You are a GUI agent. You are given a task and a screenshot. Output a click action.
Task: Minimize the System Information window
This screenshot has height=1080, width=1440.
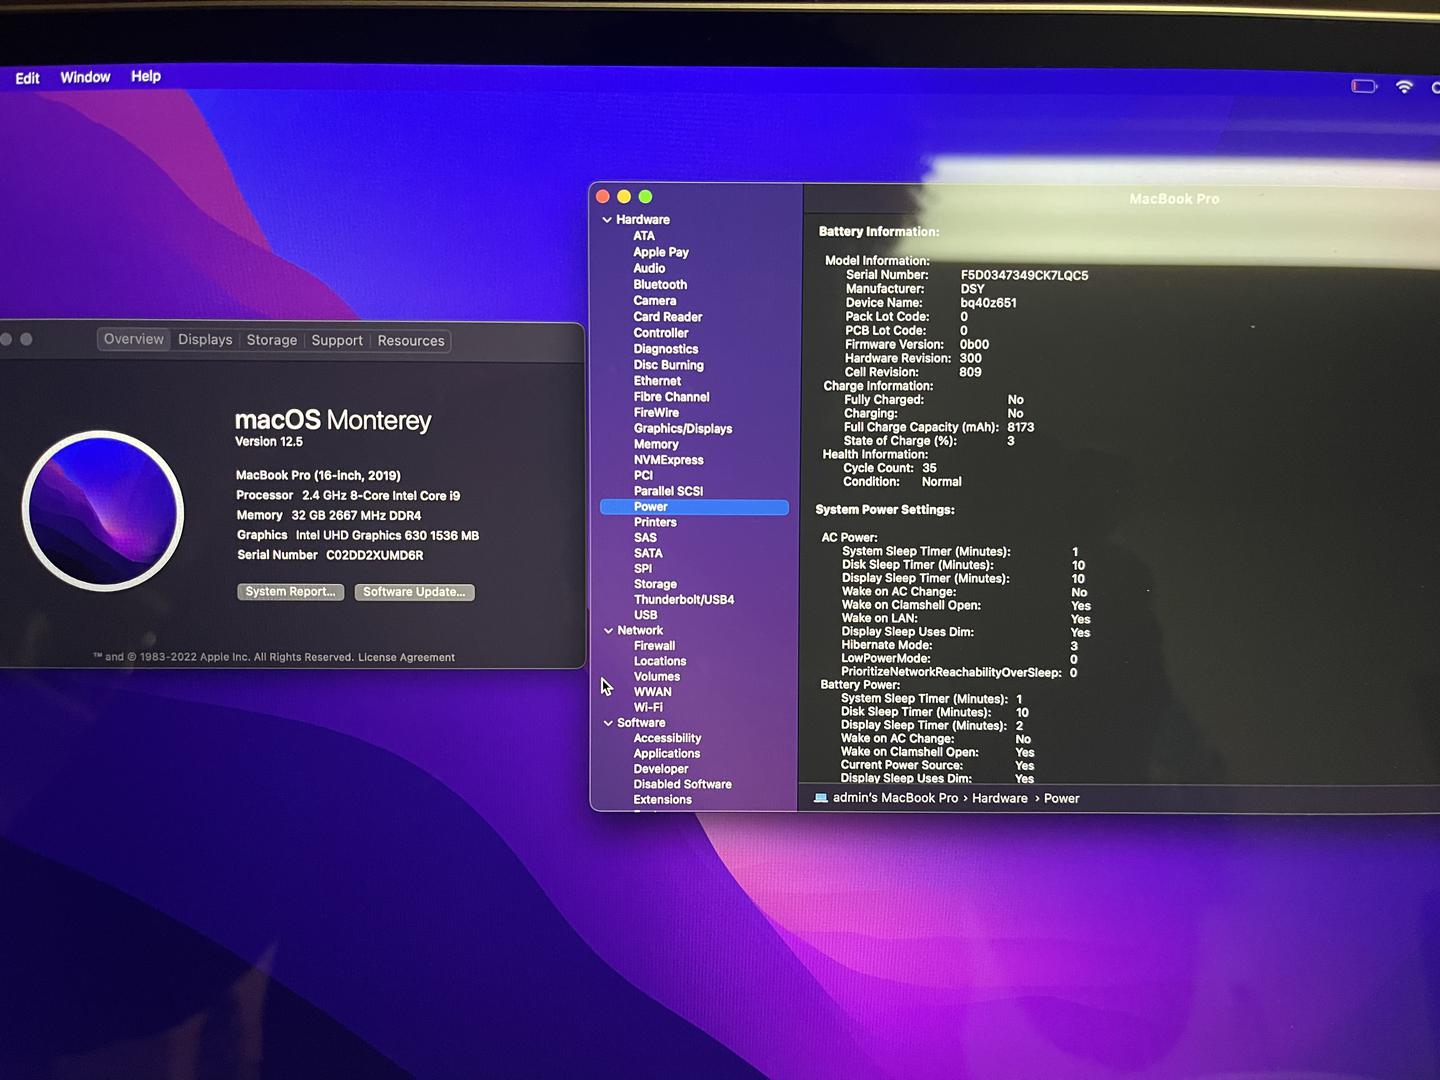point(624,197)
